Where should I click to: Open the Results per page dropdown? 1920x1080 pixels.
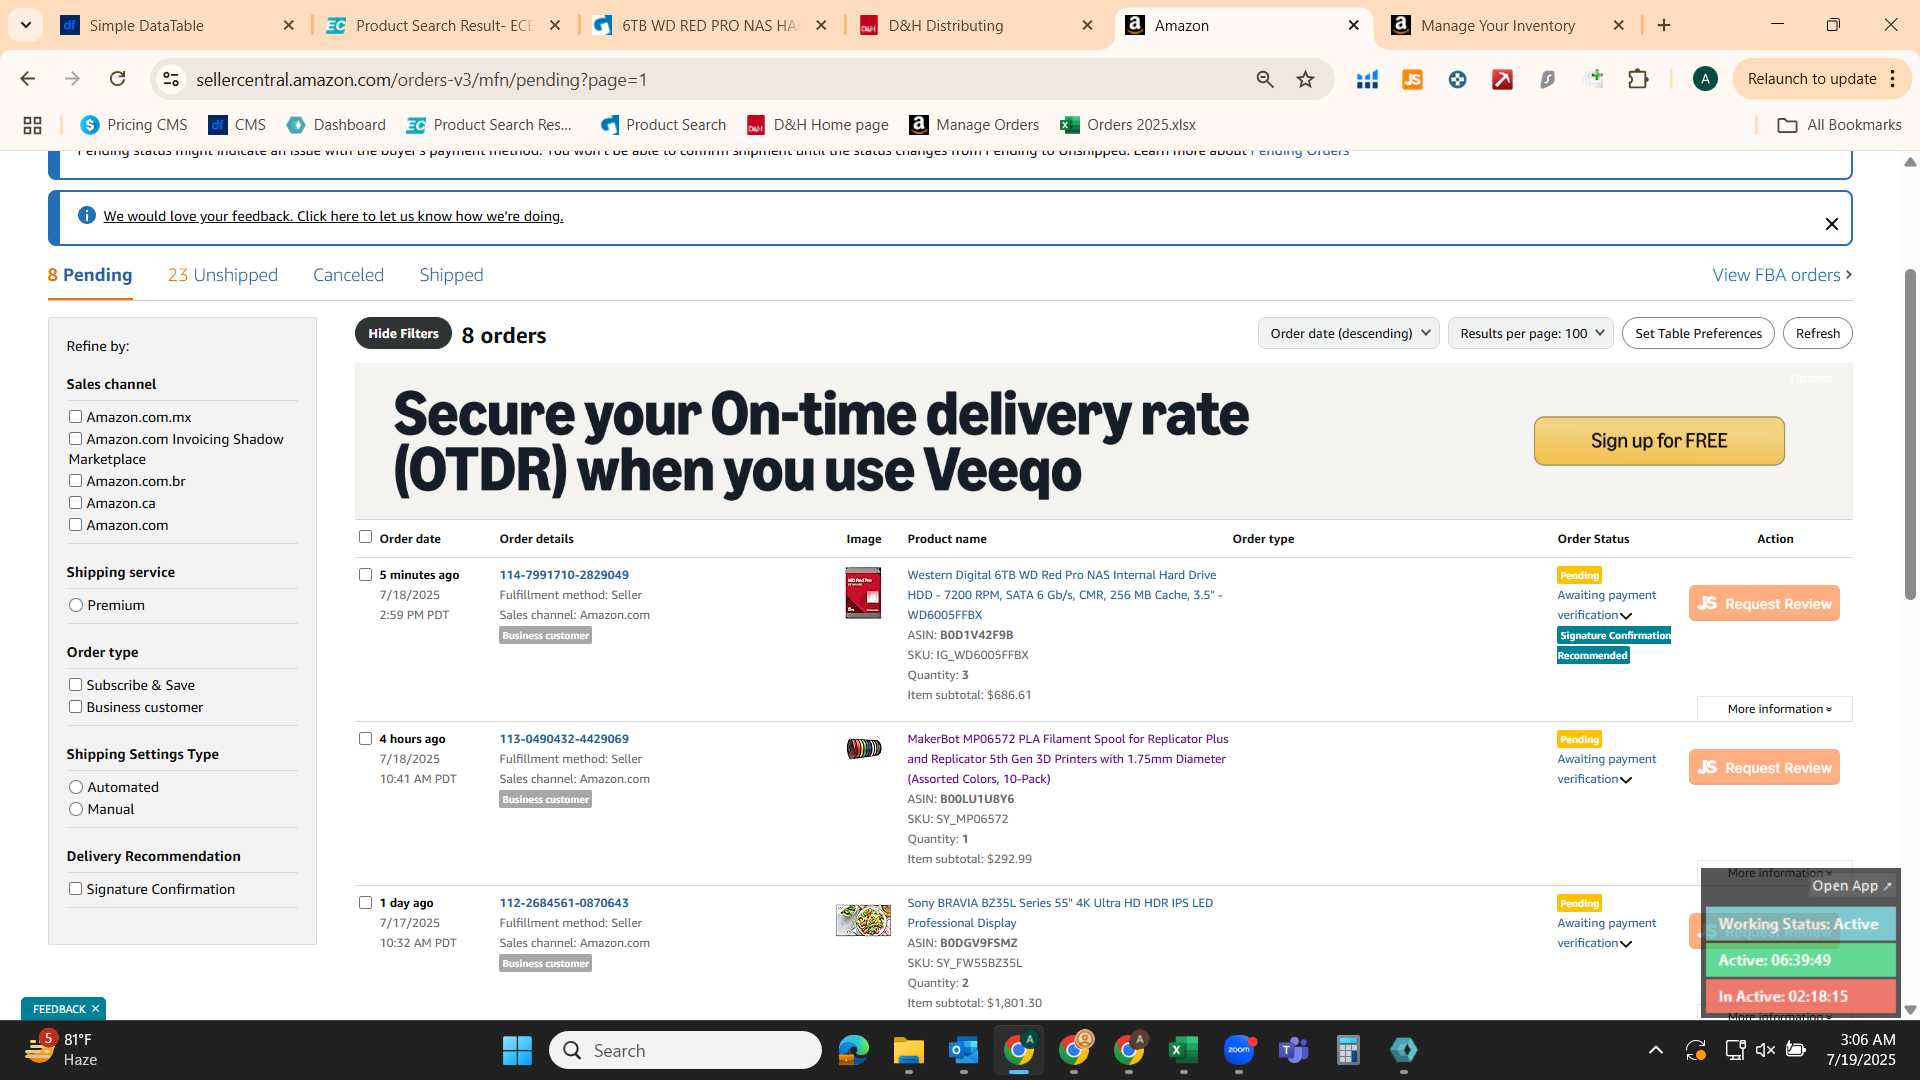pos(1530,333)
